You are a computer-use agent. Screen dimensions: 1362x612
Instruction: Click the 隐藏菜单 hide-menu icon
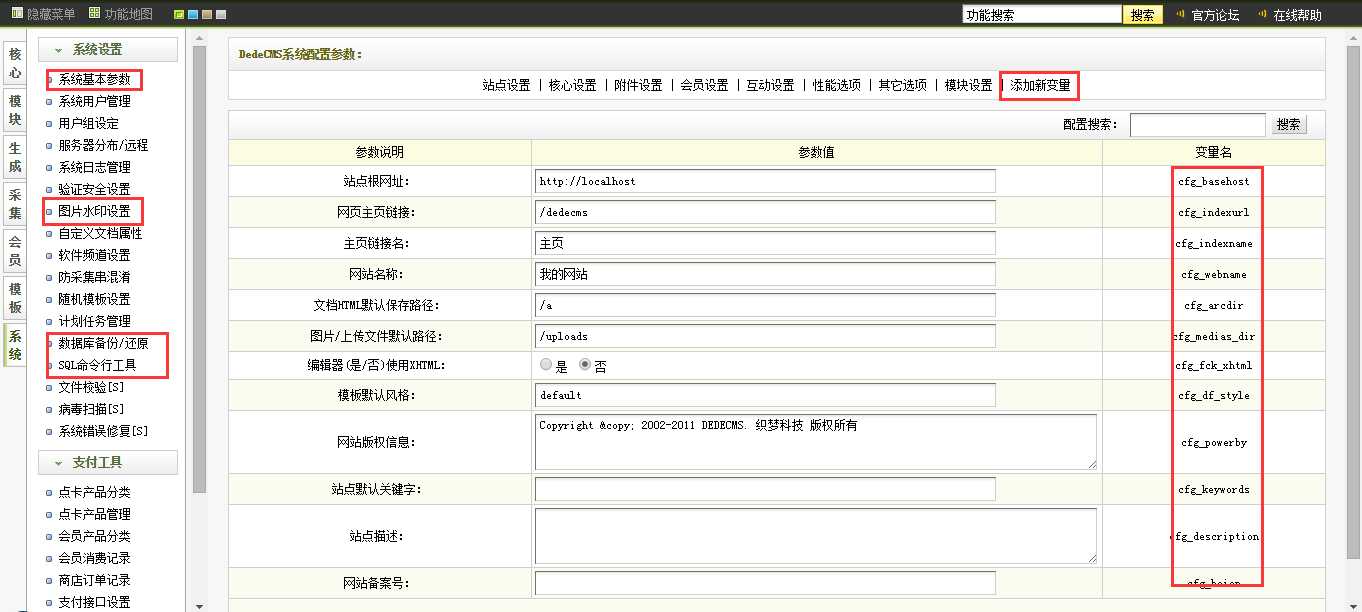coord(17,14)
